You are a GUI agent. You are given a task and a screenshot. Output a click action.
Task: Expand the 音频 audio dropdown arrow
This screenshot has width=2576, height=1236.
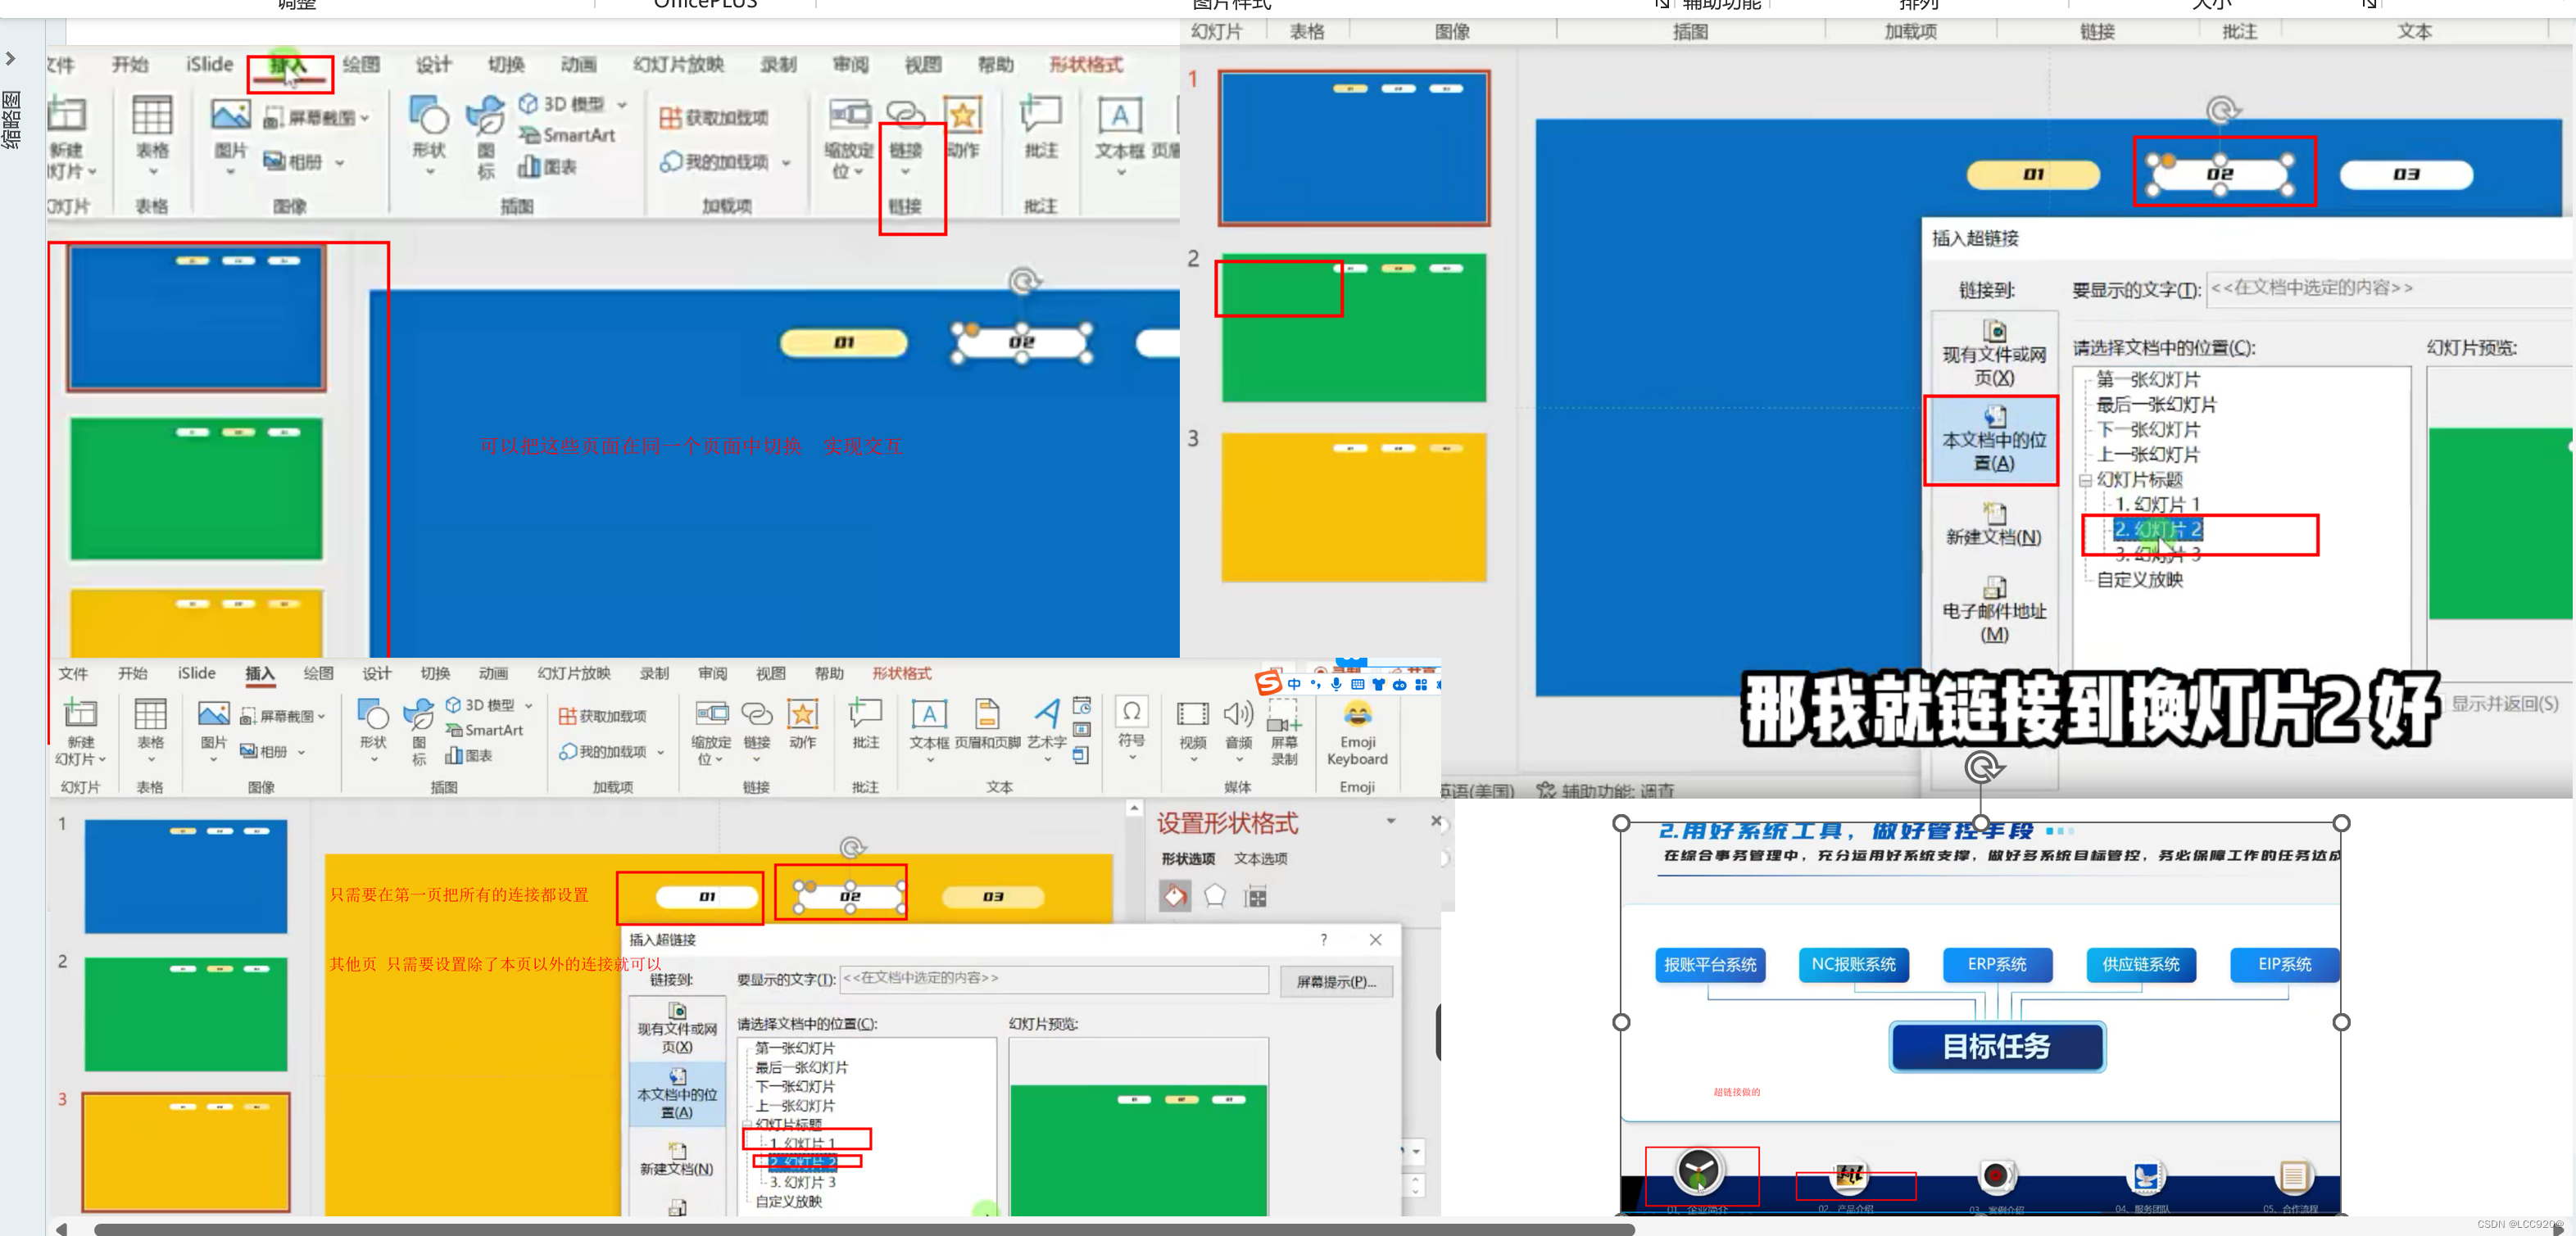1238,760
